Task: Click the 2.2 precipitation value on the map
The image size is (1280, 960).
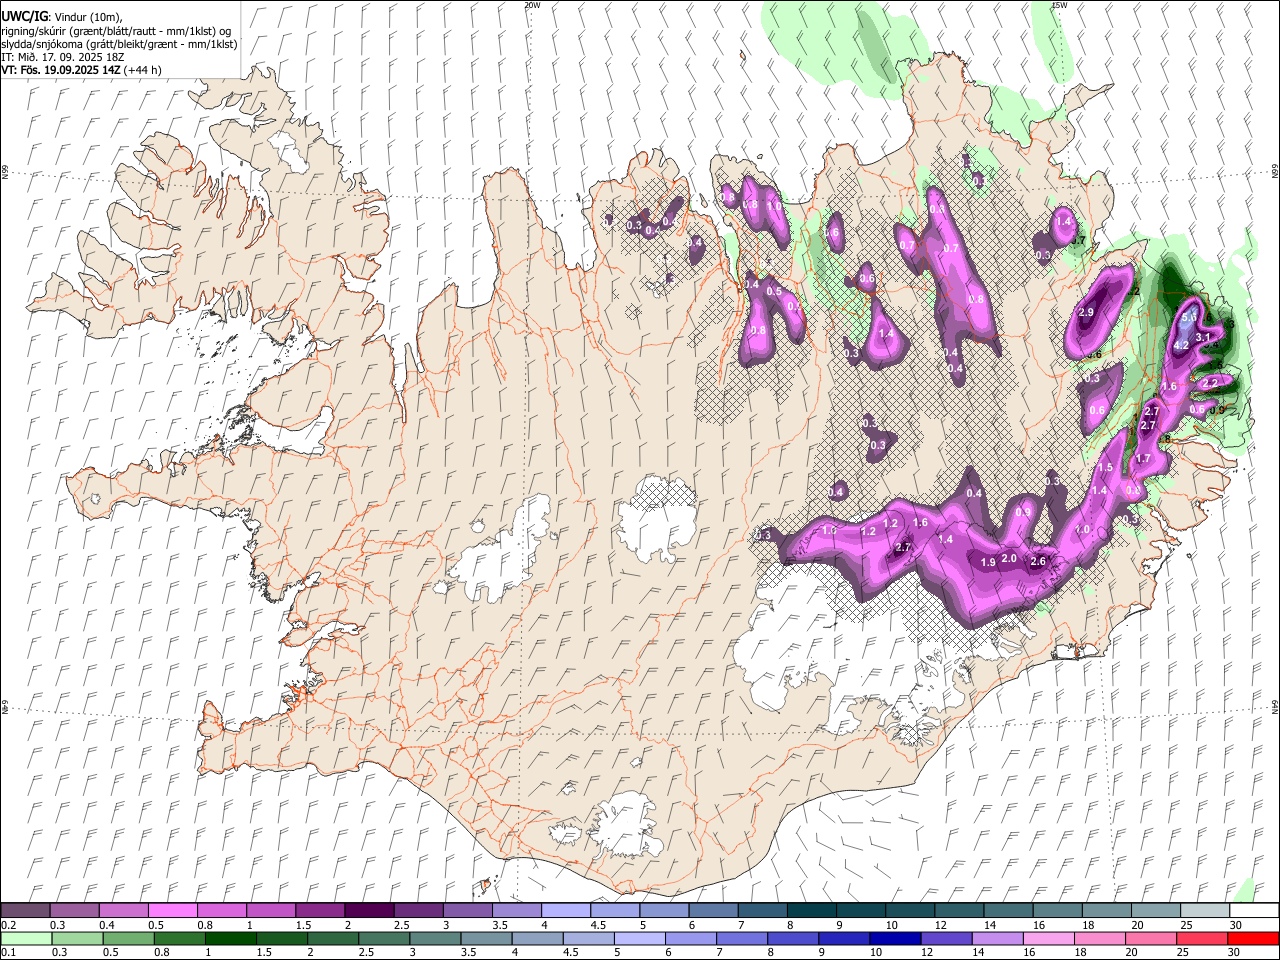Action: [x=1210, y=383]
